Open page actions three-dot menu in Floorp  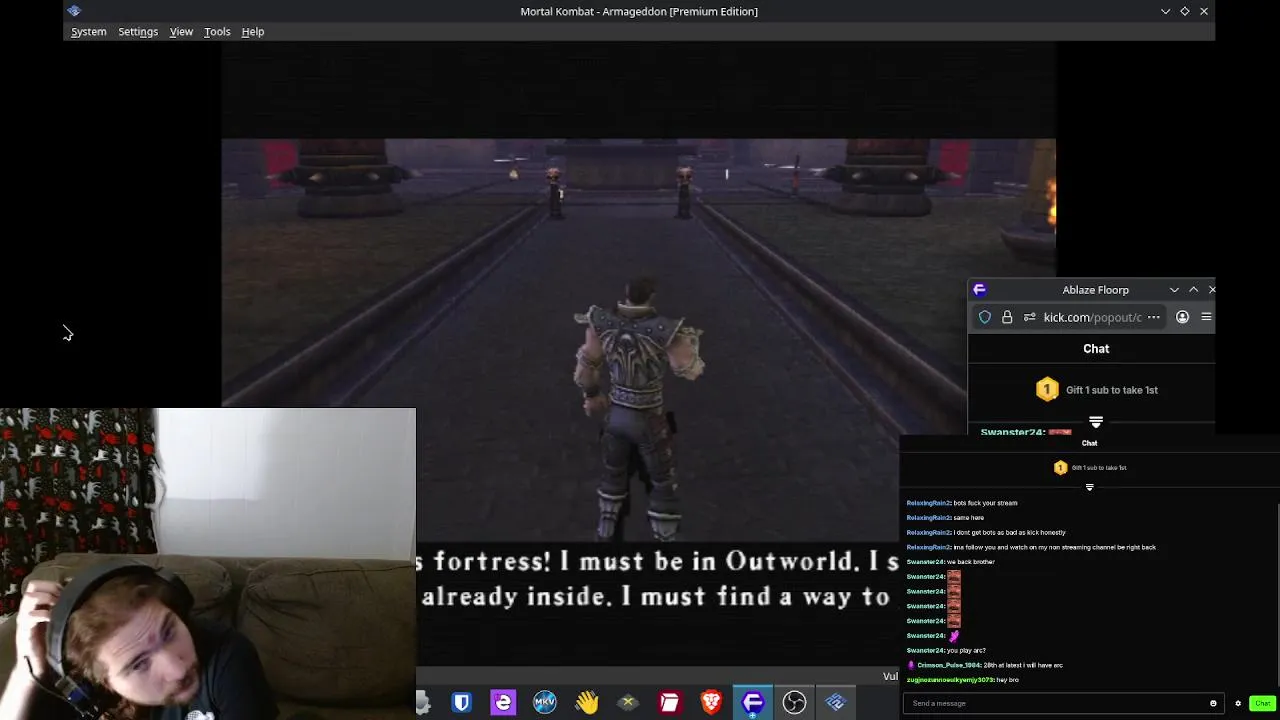(1154, 317)
